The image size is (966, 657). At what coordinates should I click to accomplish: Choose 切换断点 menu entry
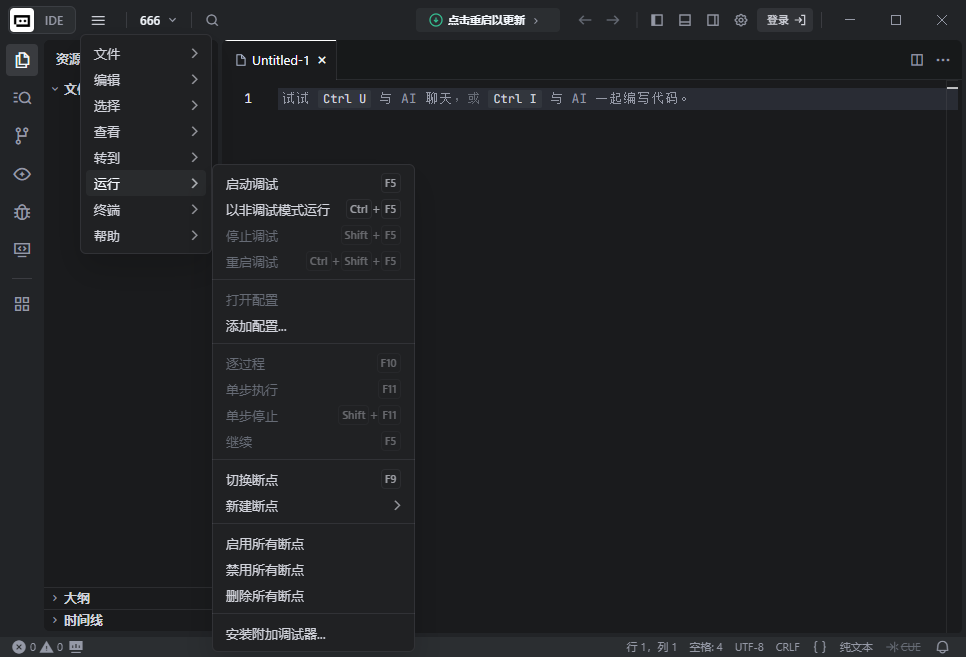313,479
